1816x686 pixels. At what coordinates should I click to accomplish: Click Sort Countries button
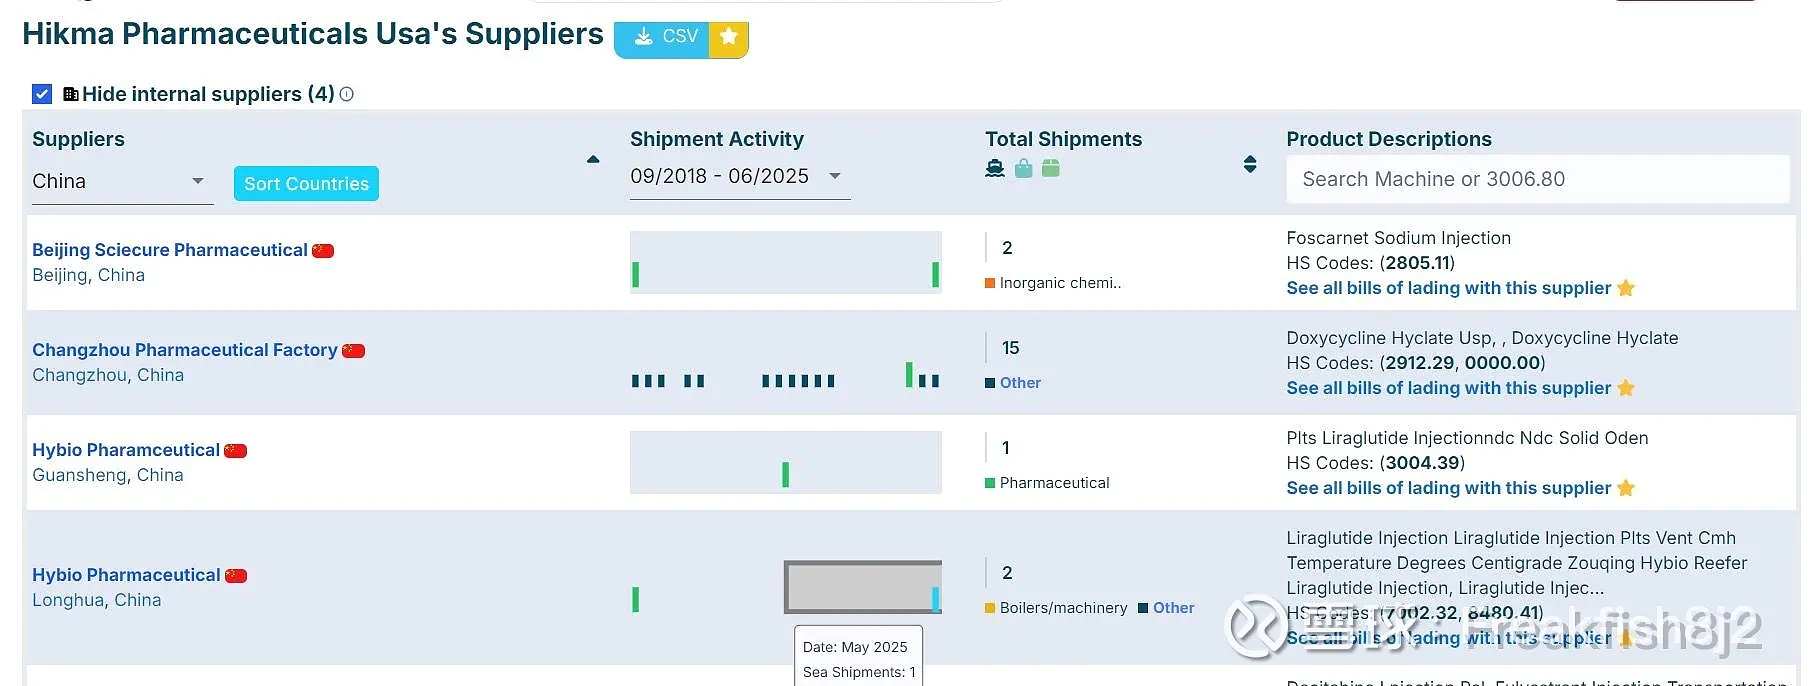306,184
